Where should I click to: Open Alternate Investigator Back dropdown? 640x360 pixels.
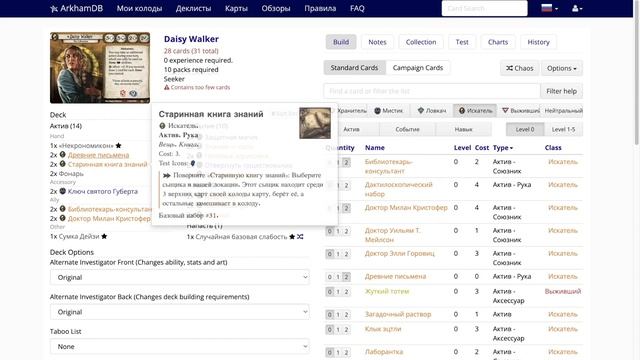click(180, 312)
